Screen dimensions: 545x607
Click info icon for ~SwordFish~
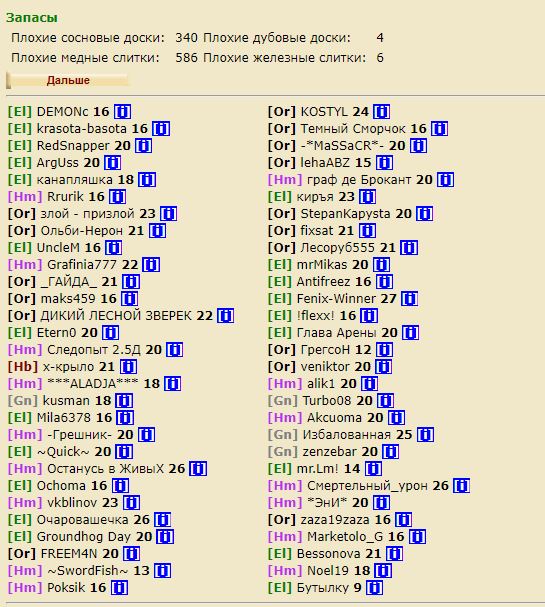(162, 571)
